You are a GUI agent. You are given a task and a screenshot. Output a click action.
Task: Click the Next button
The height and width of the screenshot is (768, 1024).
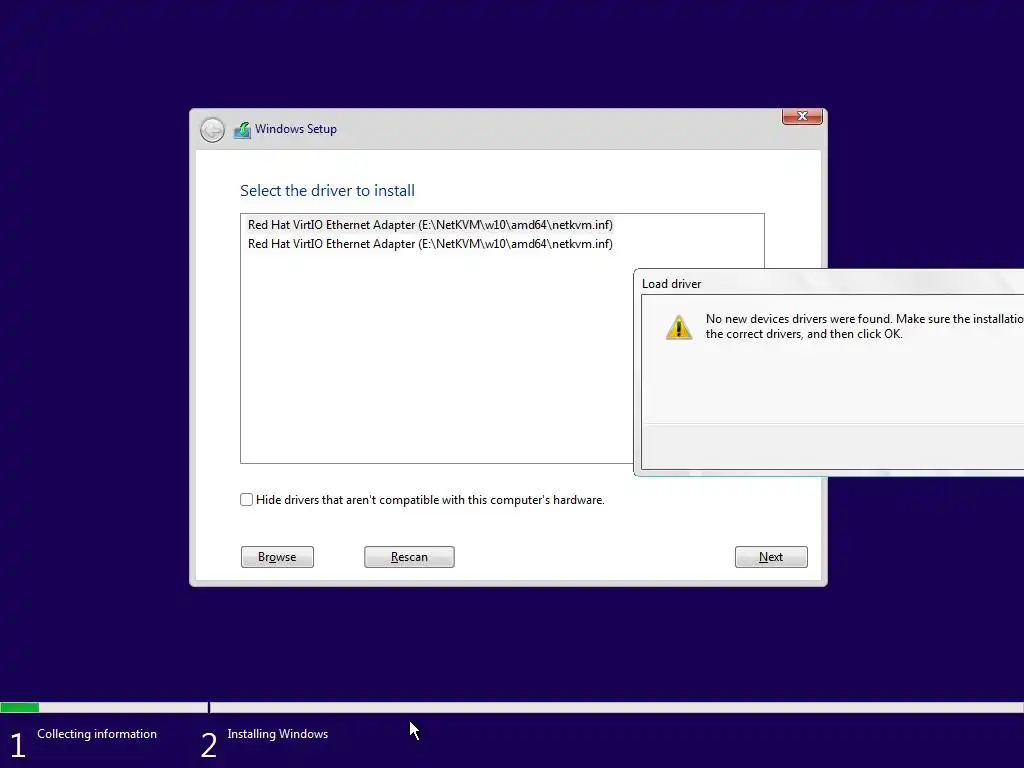click(x=771, y=557)
